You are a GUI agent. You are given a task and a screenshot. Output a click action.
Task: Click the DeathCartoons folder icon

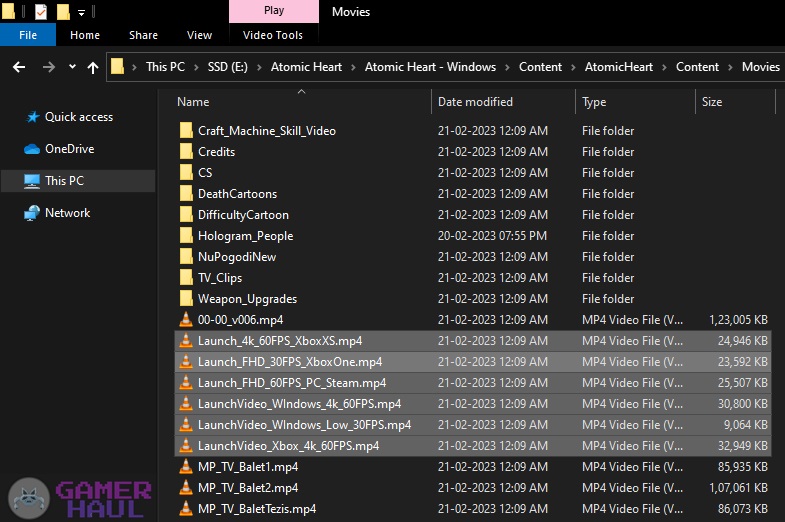click(186, 194)
